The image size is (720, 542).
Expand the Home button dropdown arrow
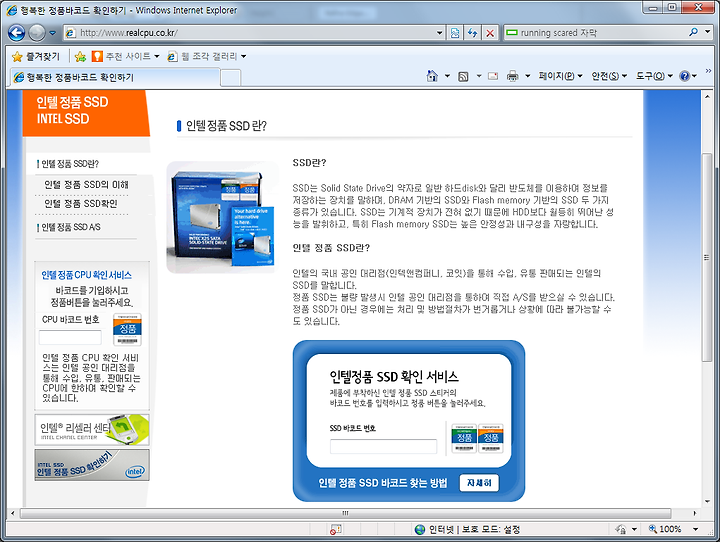pyautogui.click(x=447, y=76)
